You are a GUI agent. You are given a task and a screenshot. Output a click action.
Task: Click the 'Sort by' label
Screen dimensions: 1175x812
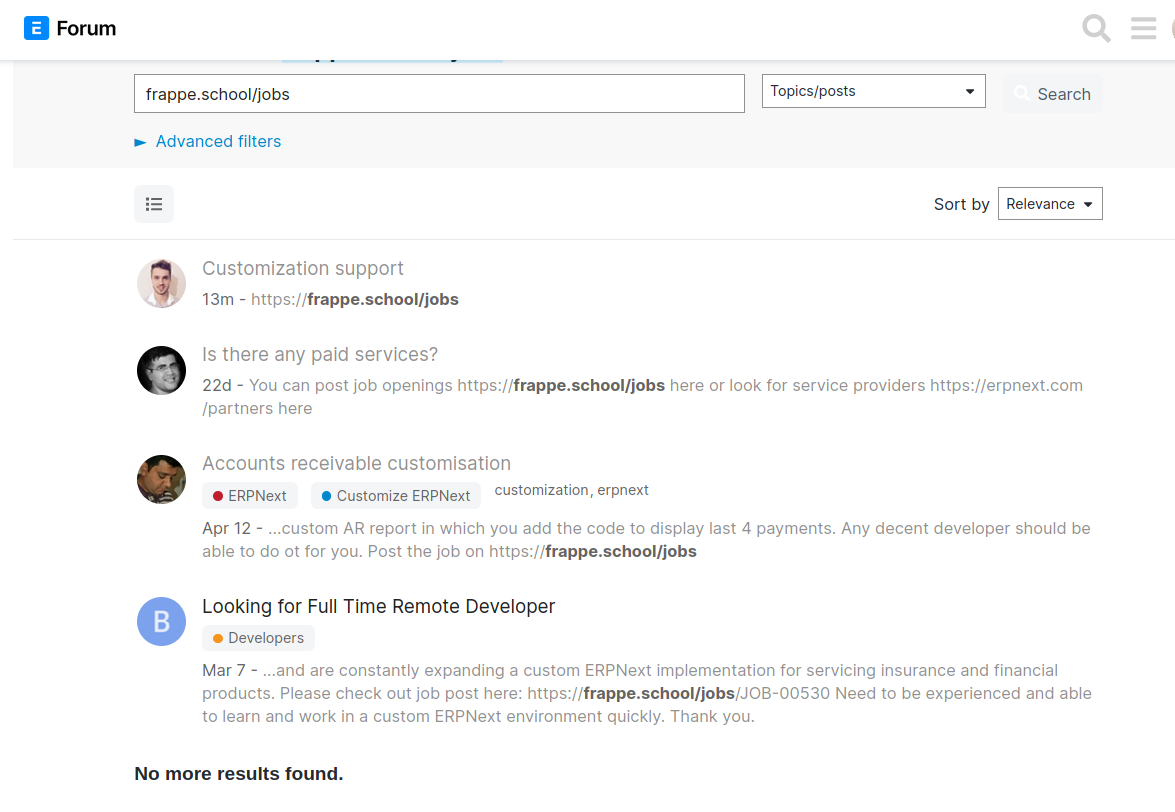961,204
